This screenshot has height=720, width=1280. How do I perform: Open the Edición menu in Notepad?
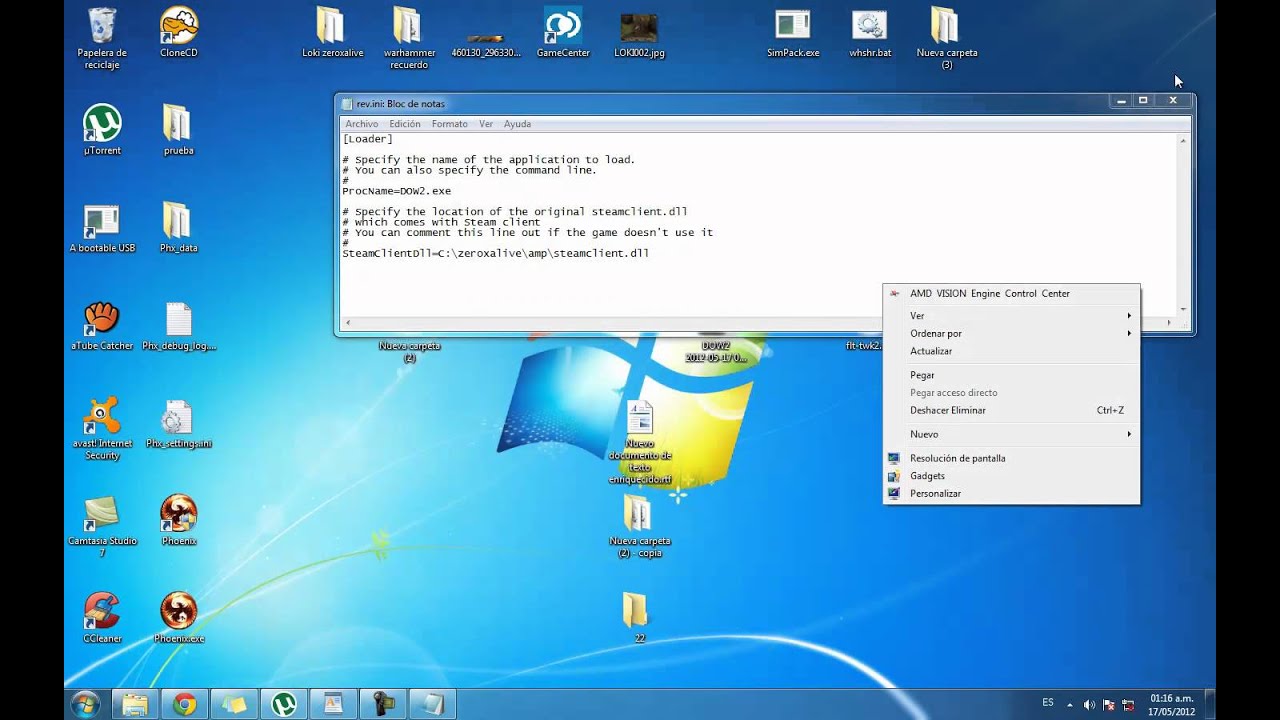pyautogui.click(x=405, y=124)
